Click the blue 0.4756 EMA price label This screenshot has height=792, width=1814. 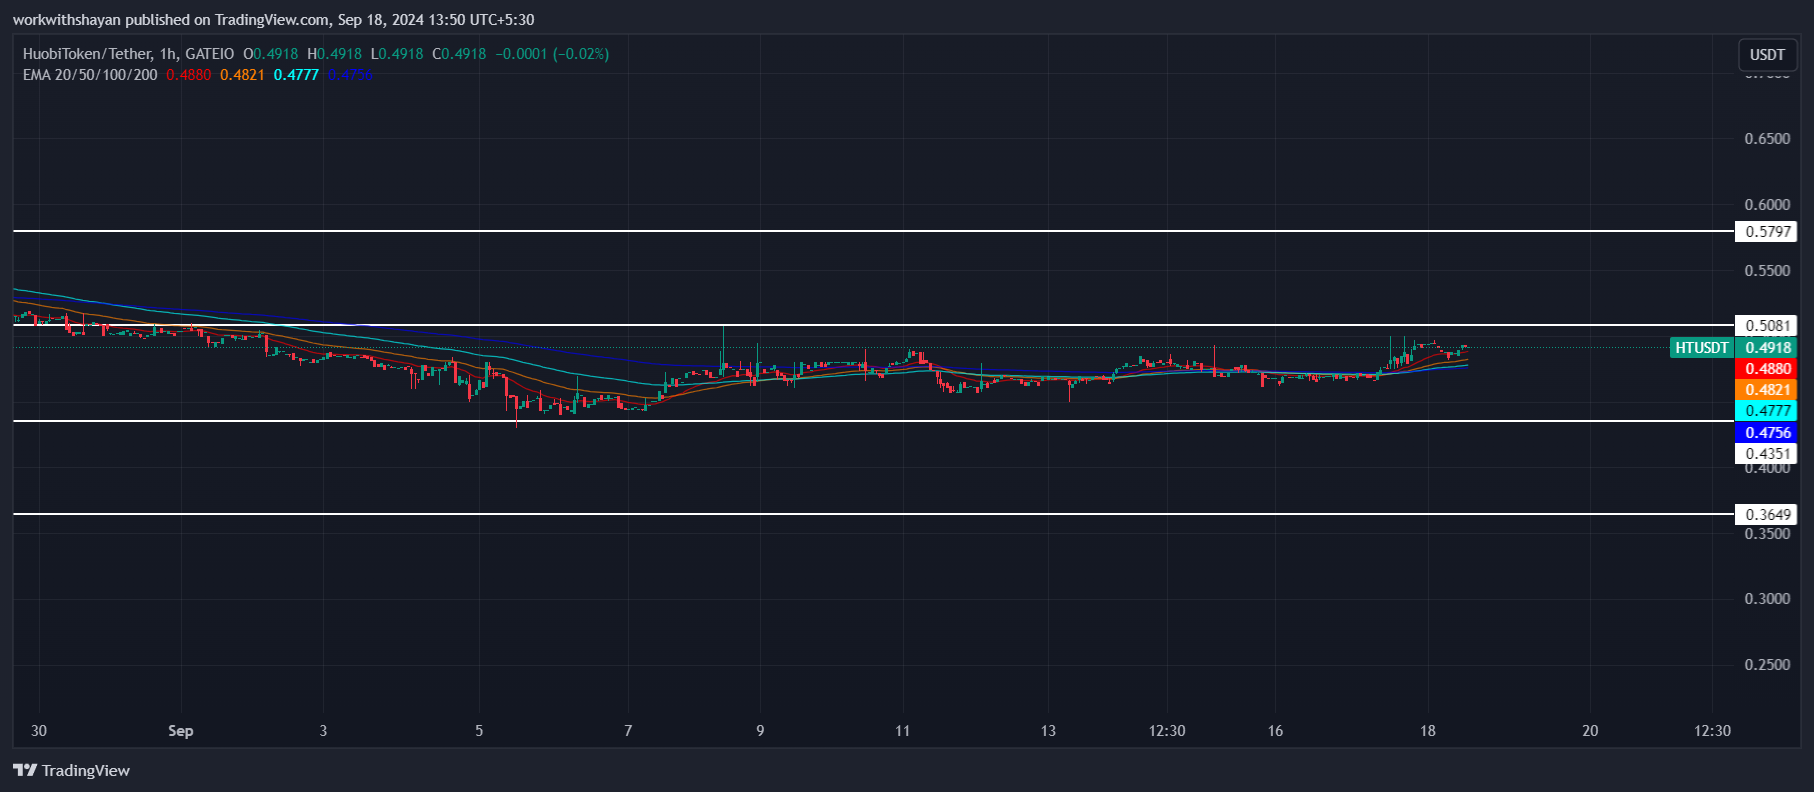point(1767,433)
